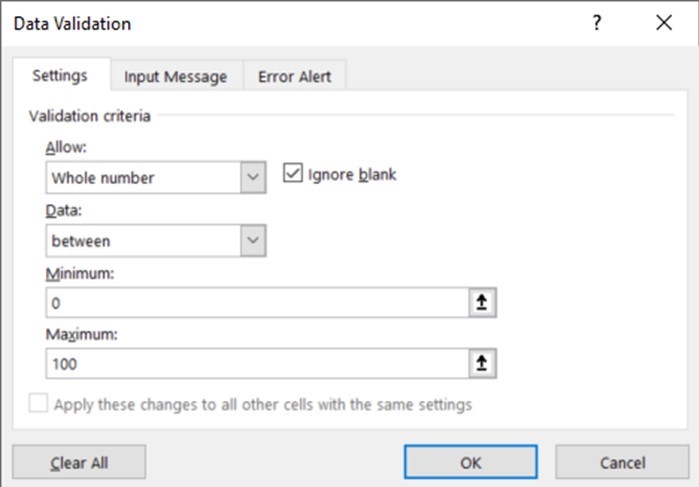The image size is (699, 487).
Task: Go to the Error Alert tab
Action: (295, 77)
